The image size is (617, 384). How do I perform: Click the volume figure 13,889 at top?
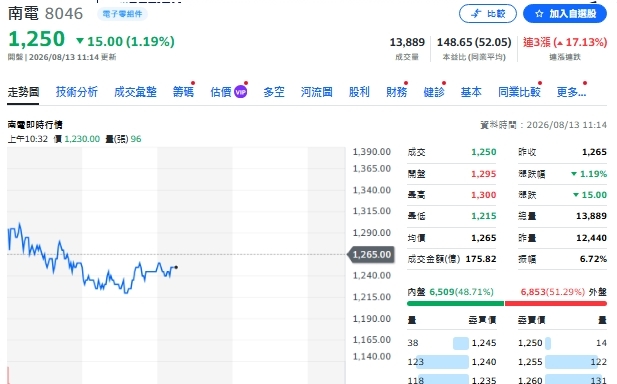[407, 42]
